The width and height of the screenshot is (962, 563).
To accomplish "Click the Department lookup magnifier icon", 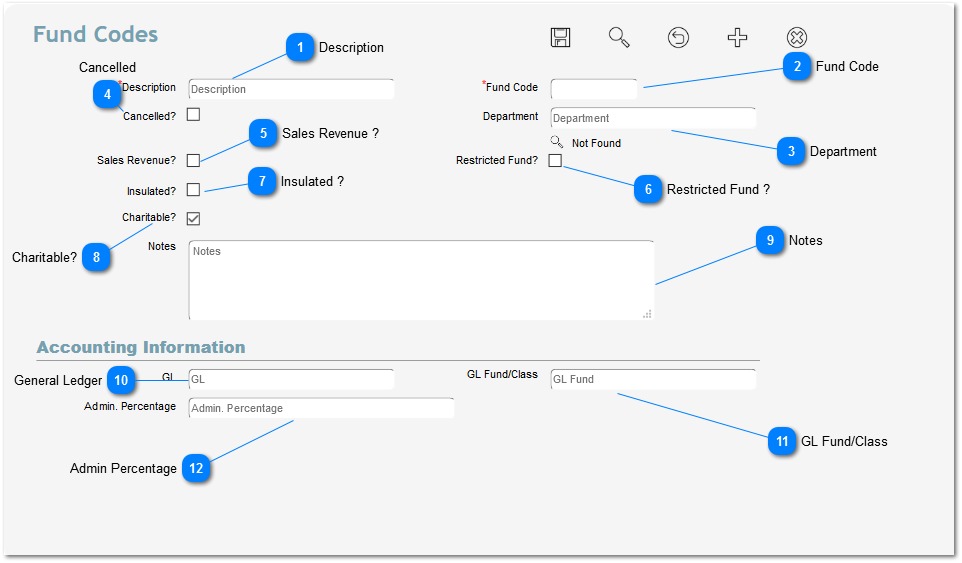I will coord(557,142).
